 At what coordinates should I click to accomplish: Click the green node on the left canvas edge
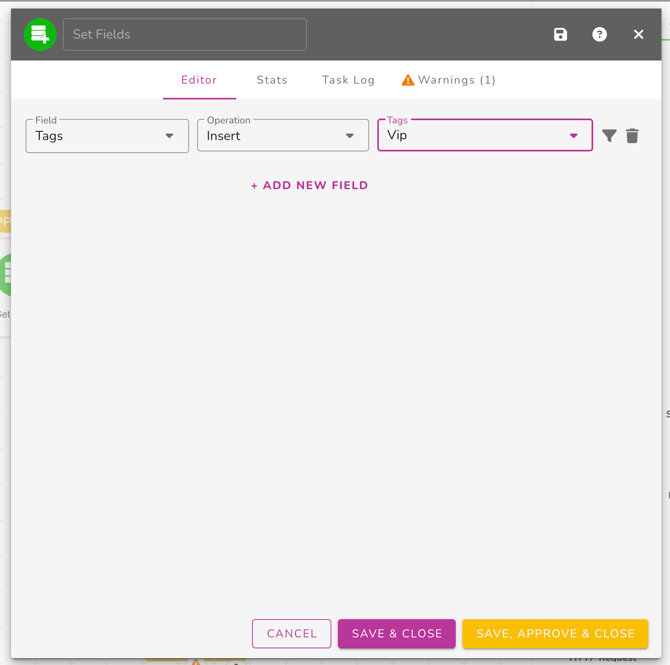pos(5,274)
